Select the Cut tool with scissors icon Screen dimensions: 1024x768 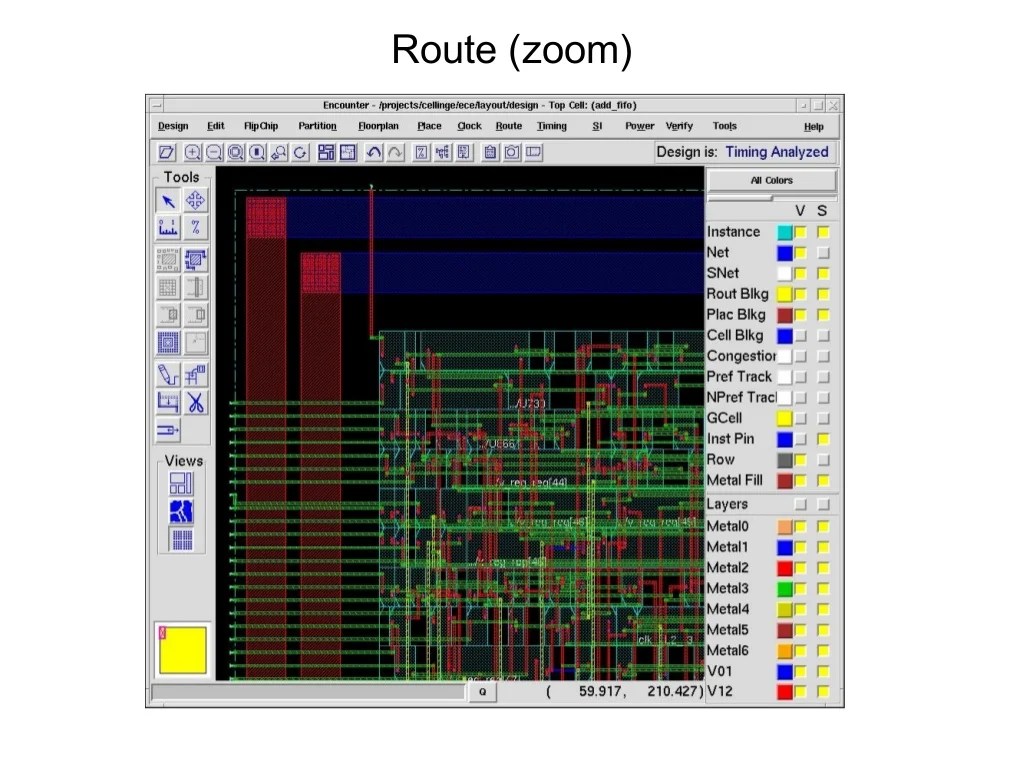click(196, 403)
